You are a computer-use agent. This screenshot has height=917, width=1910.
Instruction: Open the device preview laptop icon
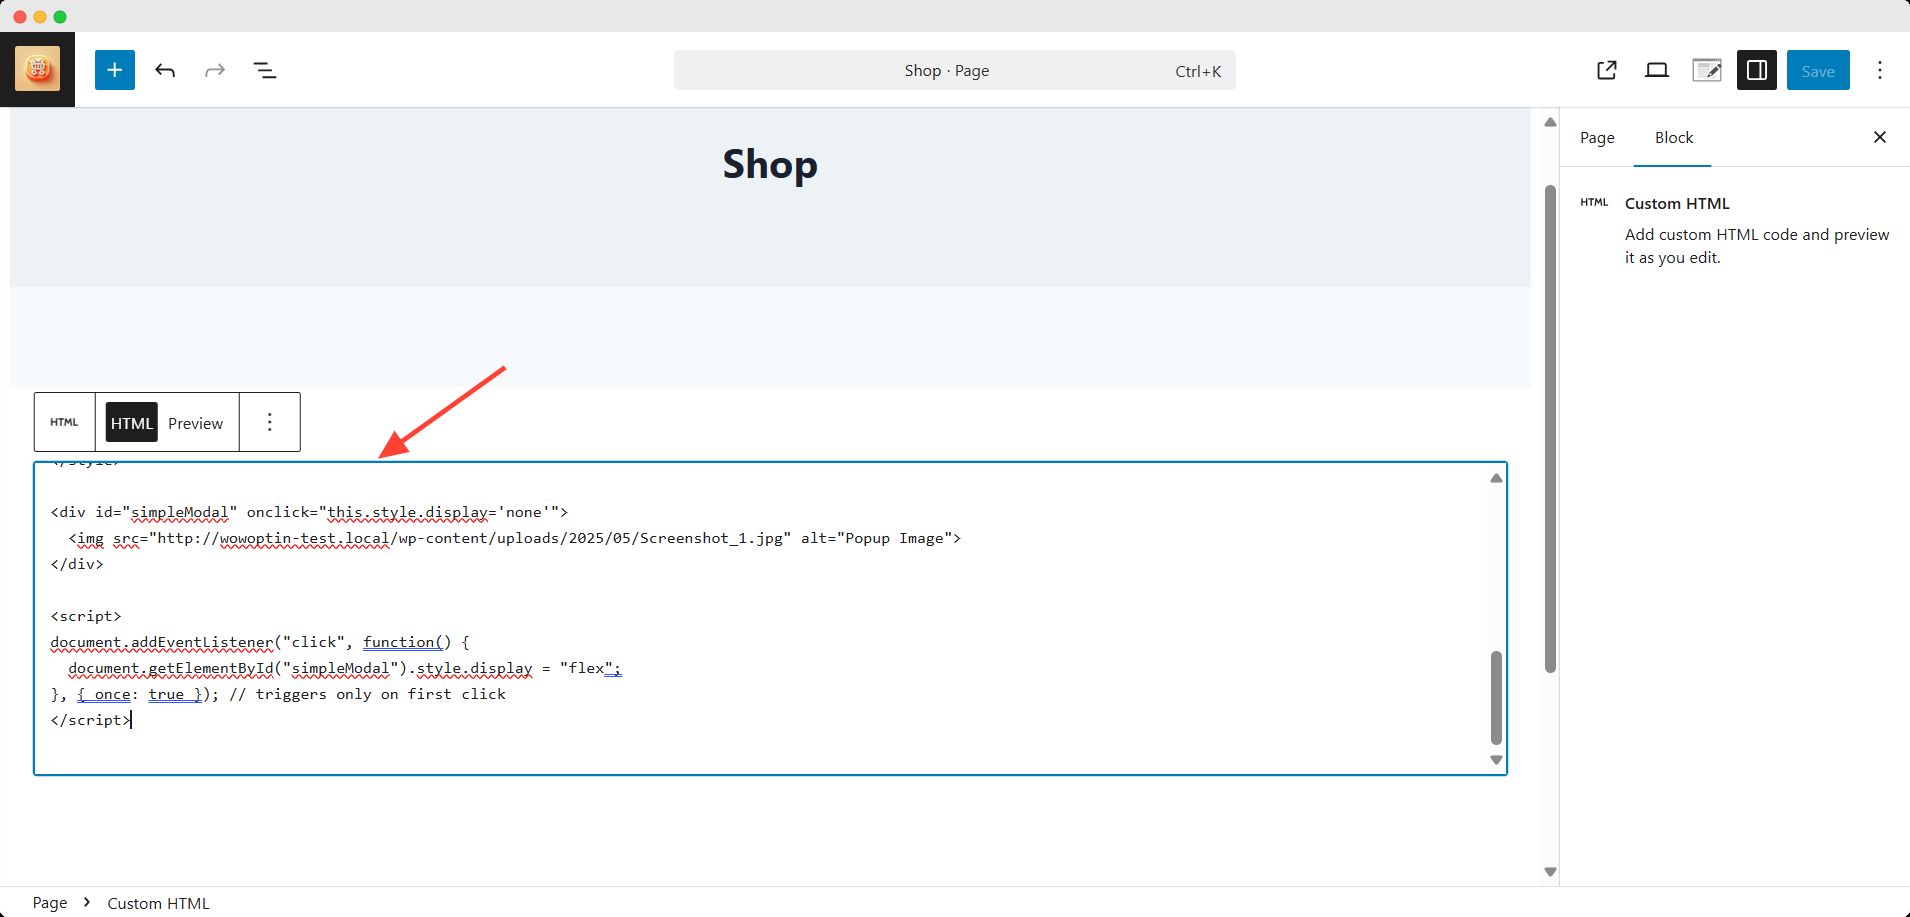pyautogui.click(x=1657, y=70)
